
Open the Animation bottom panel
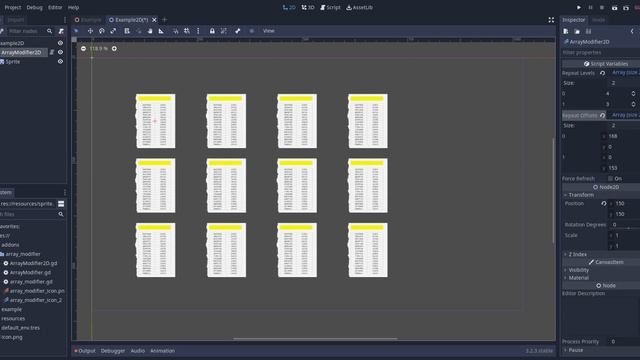(x=162, y=351)
